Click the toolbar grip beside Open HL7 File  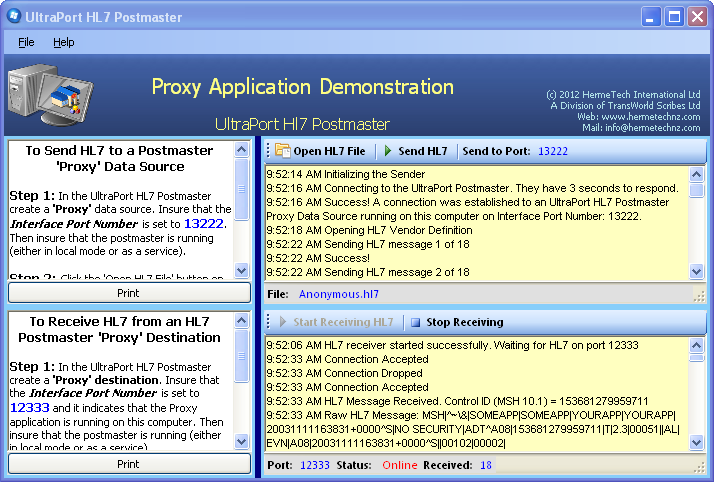point(268,151)
